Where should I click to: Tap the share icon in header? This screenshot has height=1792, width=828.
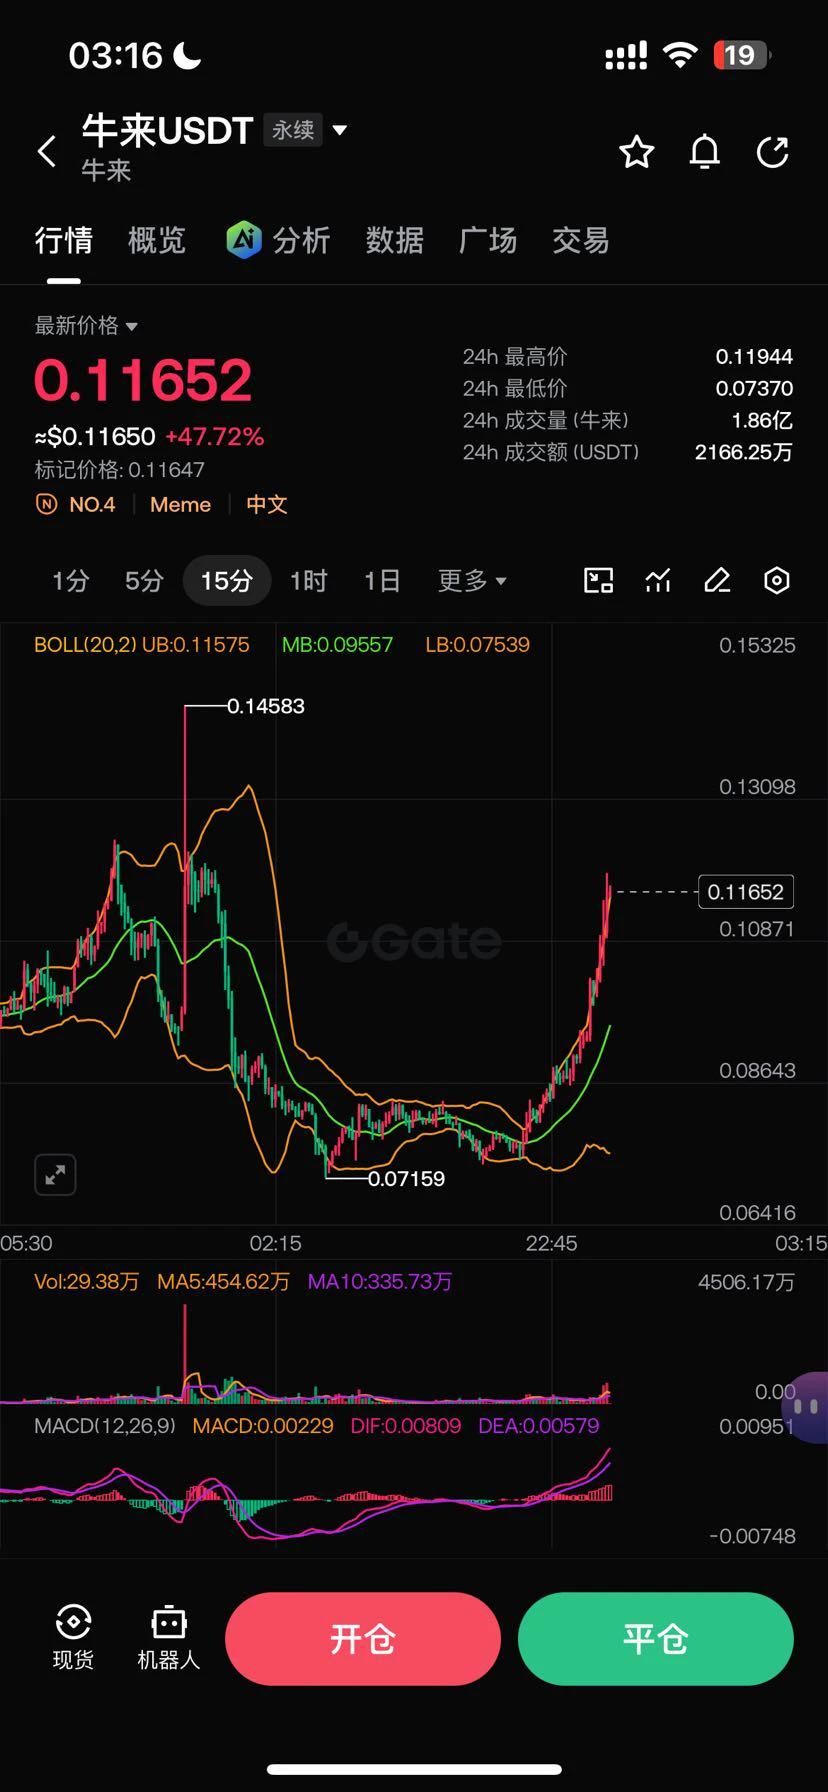(773, 152)
